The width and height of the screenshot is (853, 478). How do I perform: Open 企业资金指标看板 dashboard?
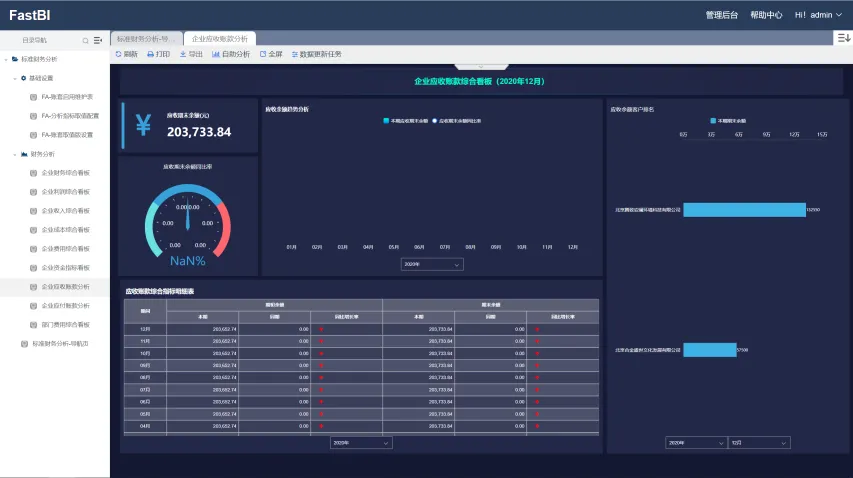[x=66, y=268]
